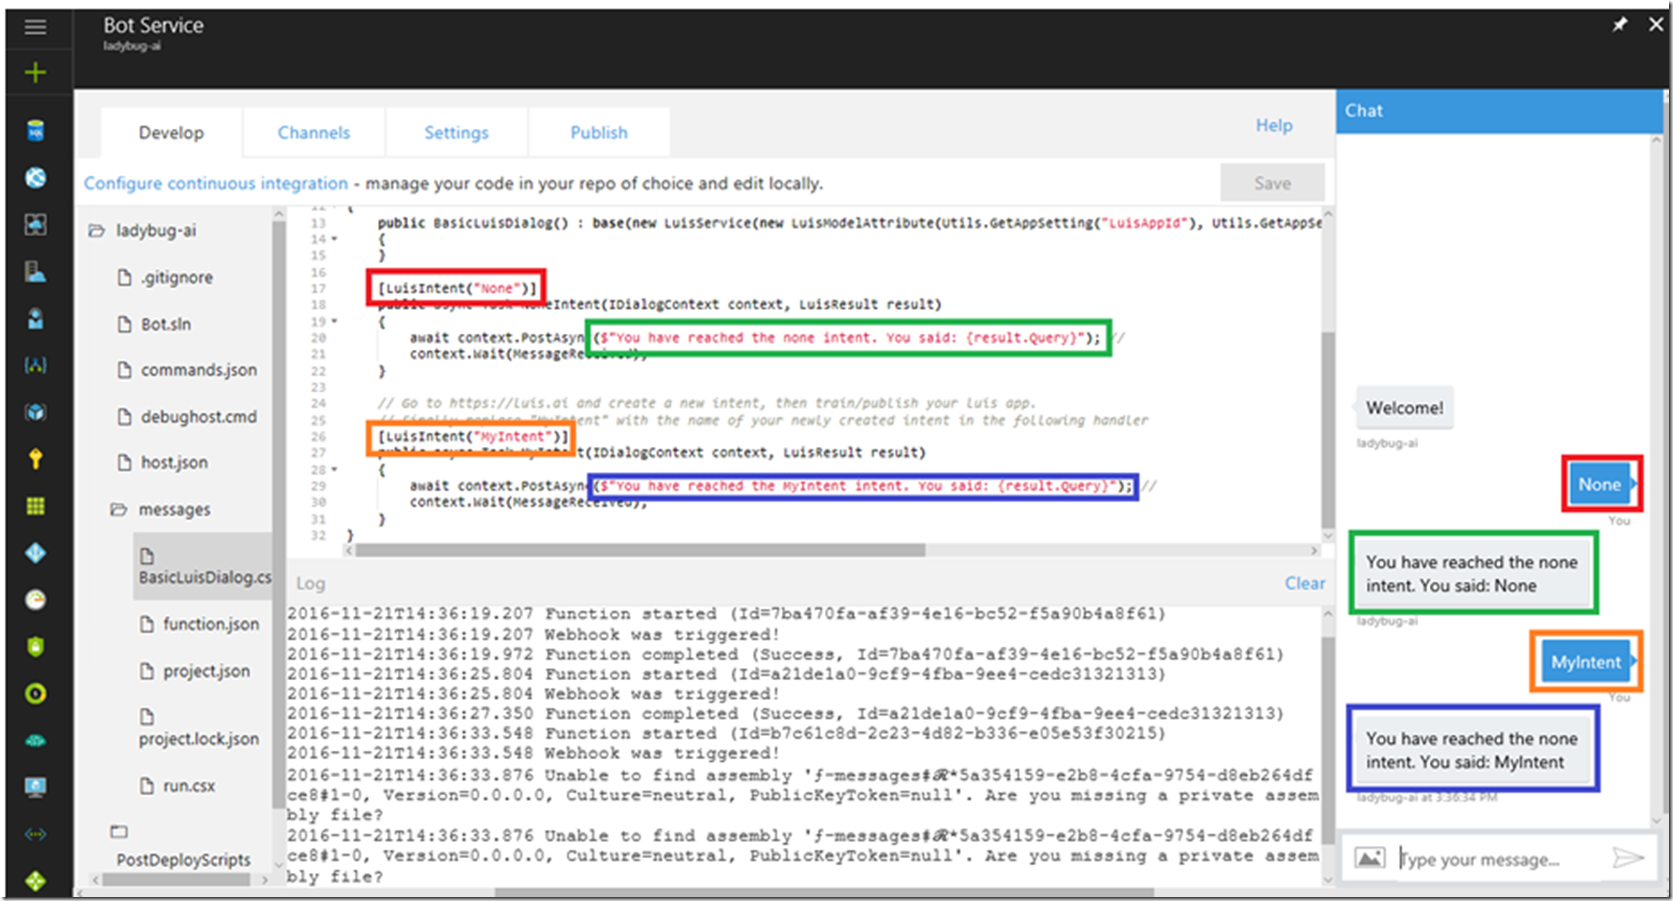Image resolution: width=1673 pixels, height=901 pixels.
Task: Collapse the ladybug-ai root folder
Action: tap(96, 230)
